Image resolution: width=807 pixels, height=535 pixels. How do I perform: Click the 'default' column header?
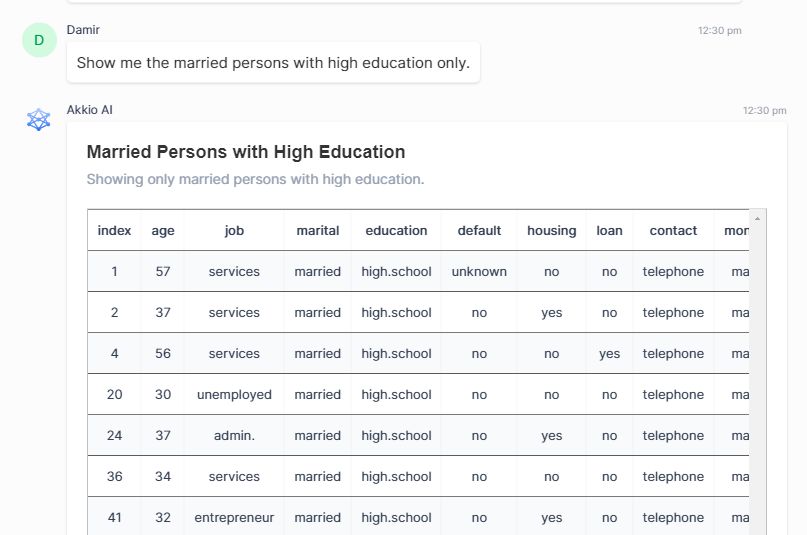click(x=479, y=230)
